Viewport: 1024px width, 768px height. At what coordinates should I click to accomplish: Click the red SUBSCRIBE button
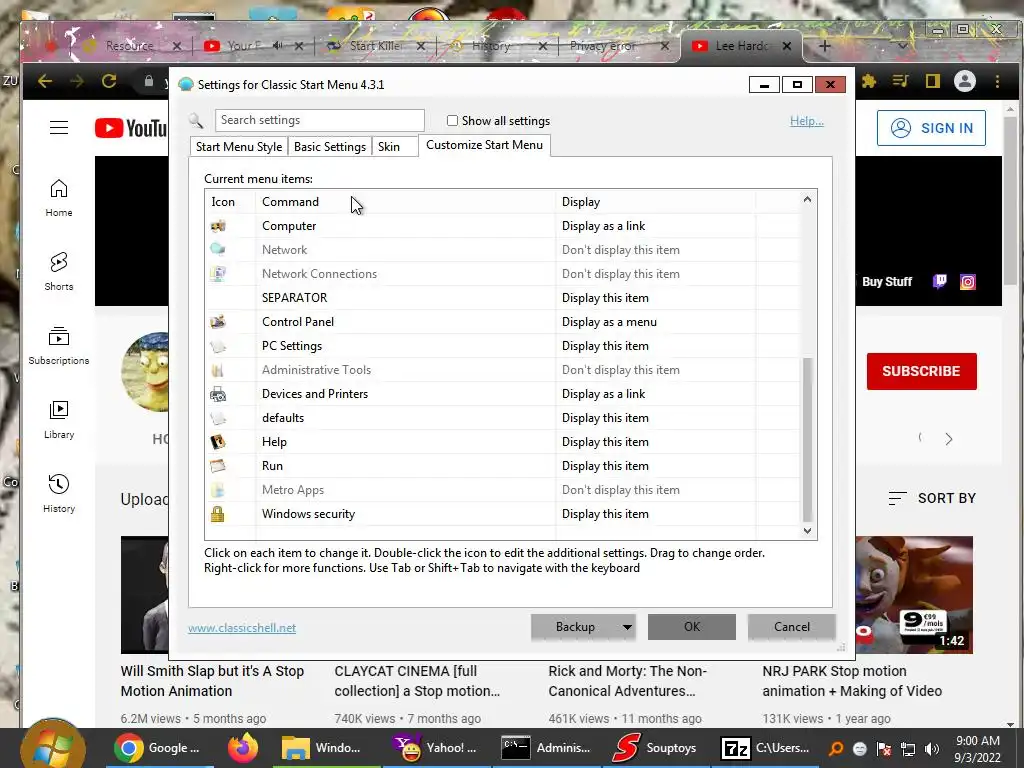921,371
